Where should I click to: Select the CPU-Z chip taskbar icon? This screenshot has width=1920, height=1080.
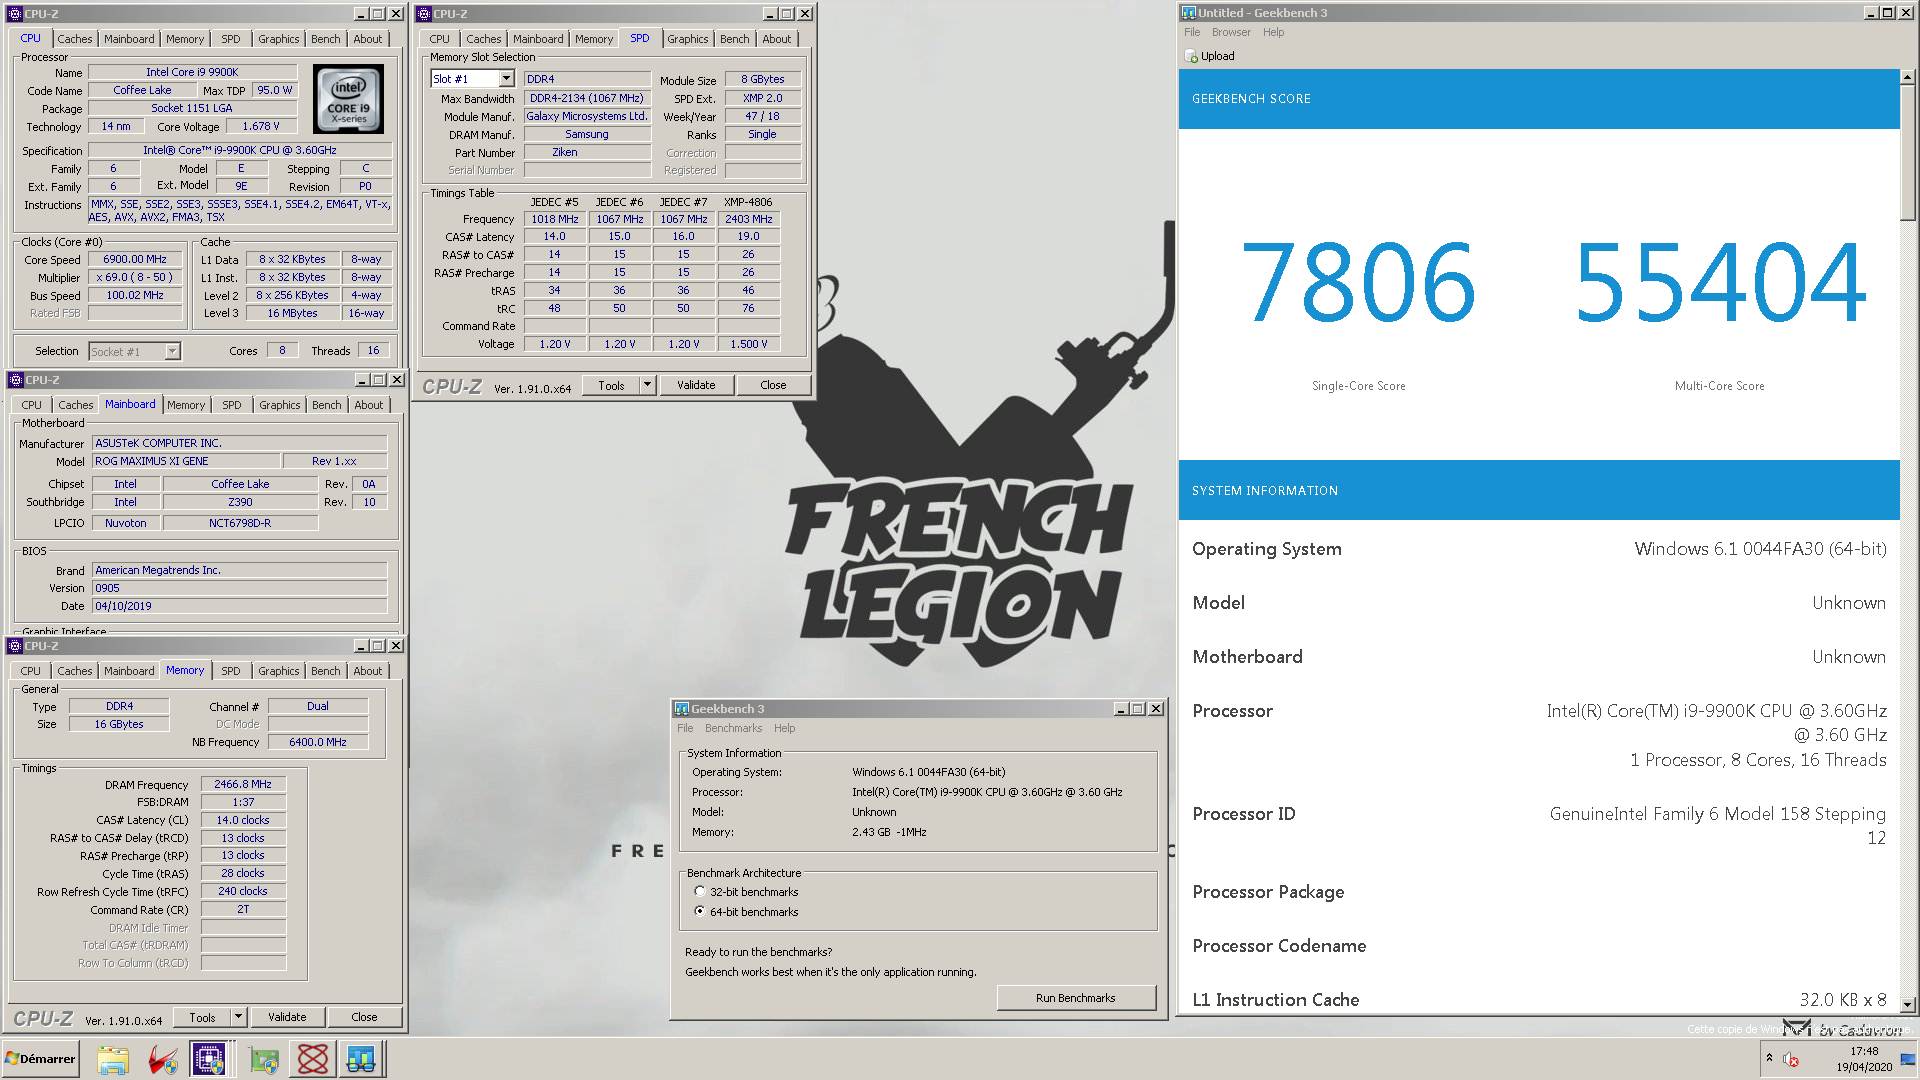pos(209,1059)
